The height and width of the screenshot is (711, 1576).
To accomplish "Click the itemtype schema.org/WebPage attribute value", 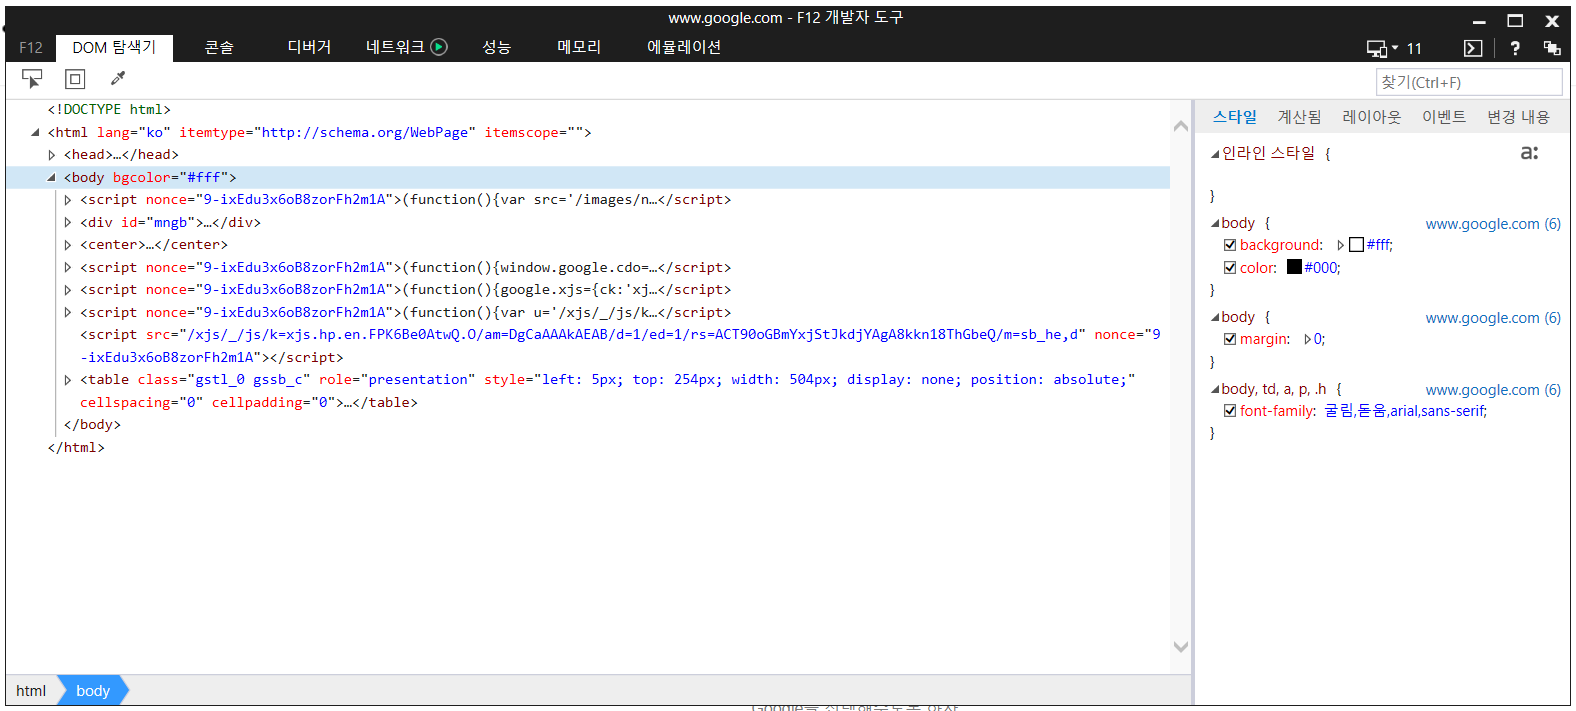I will 365,132.
